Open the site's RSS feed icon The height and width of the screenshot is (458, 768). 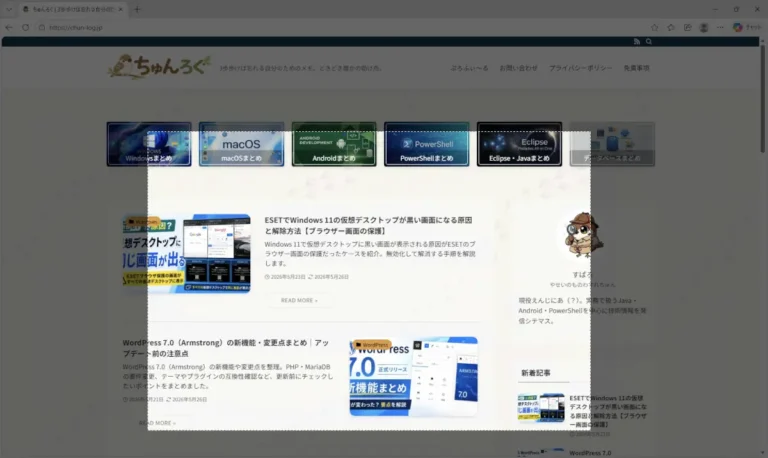pos(637,42)
